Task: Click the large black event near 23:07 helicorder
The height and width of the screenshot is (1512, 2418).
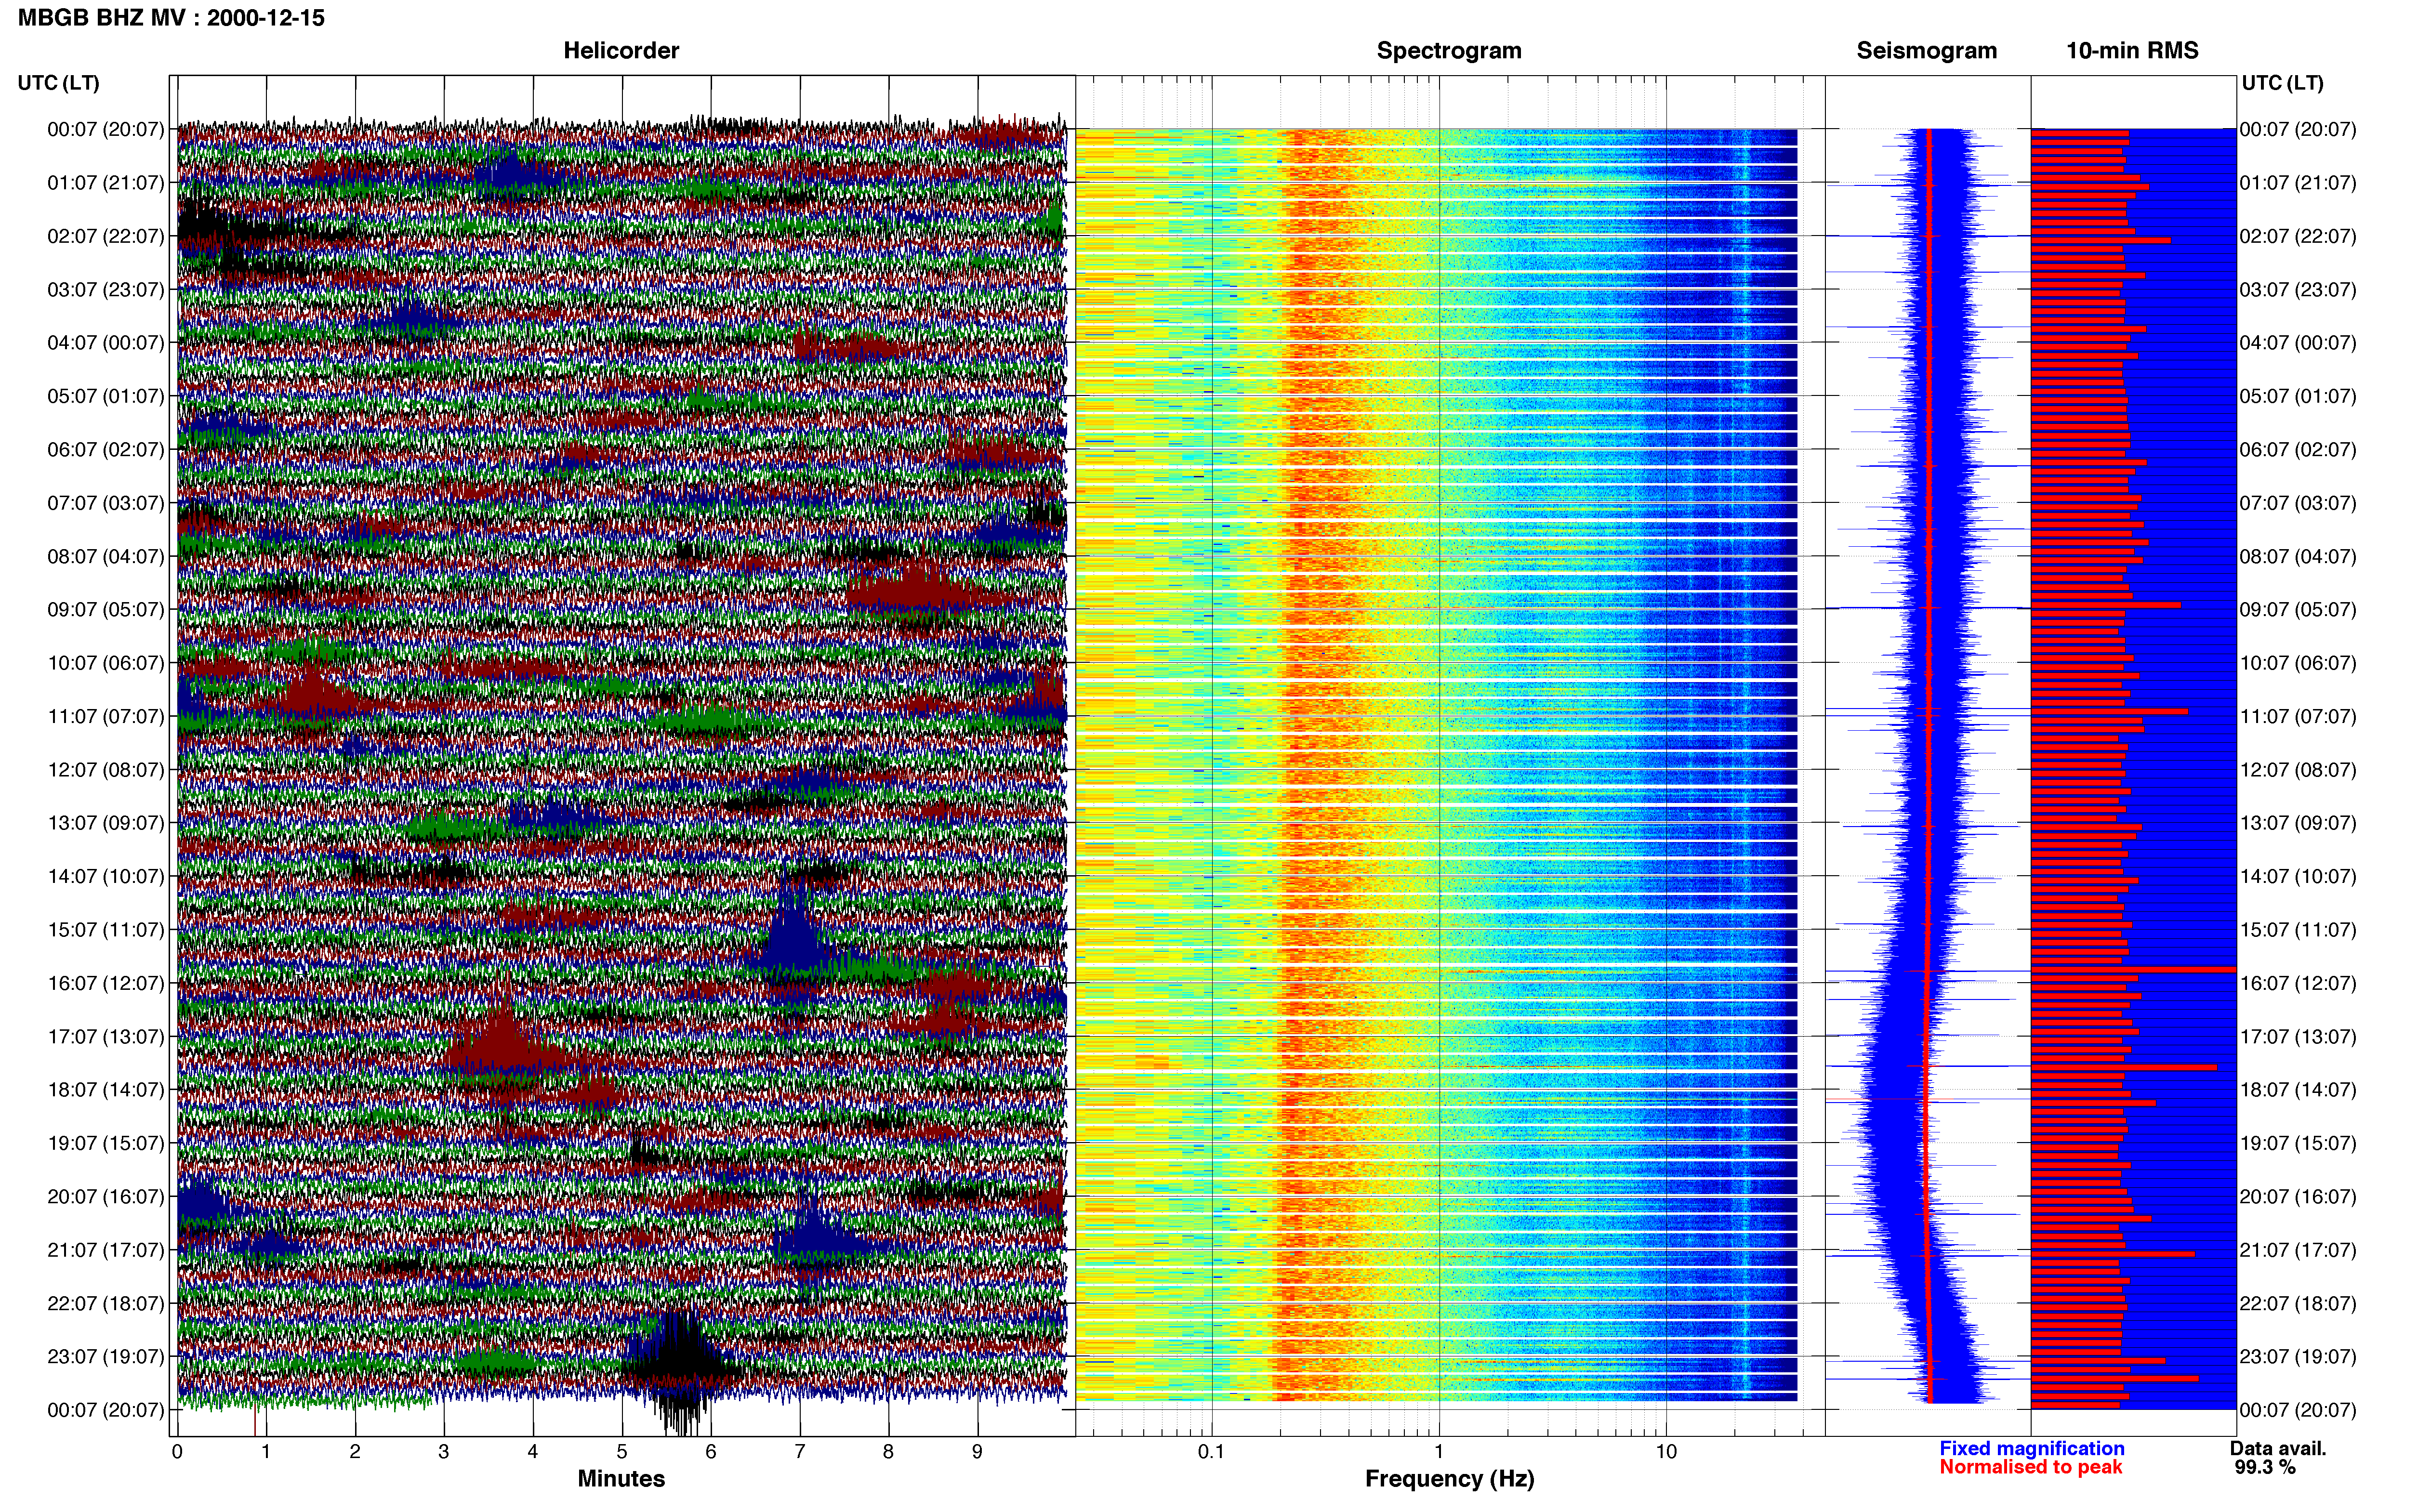Action: pyautogui.click(x=683, y=1370)
